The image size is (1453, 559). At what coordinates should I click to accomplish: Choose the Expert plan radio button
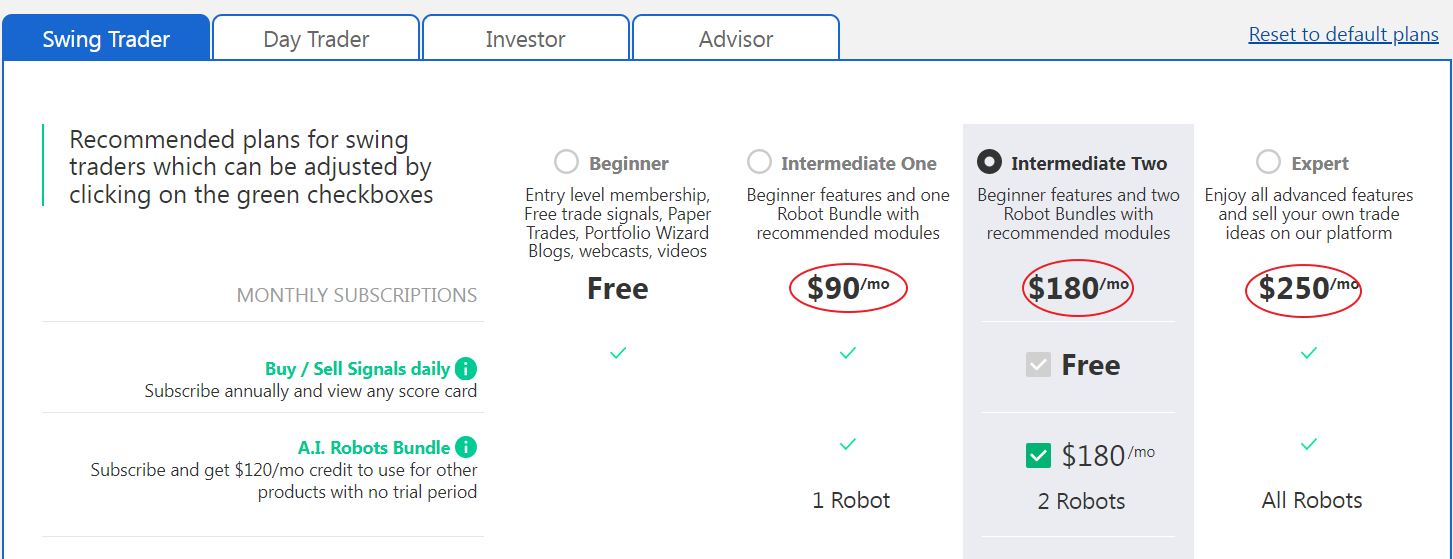(x=1268, y=162)
